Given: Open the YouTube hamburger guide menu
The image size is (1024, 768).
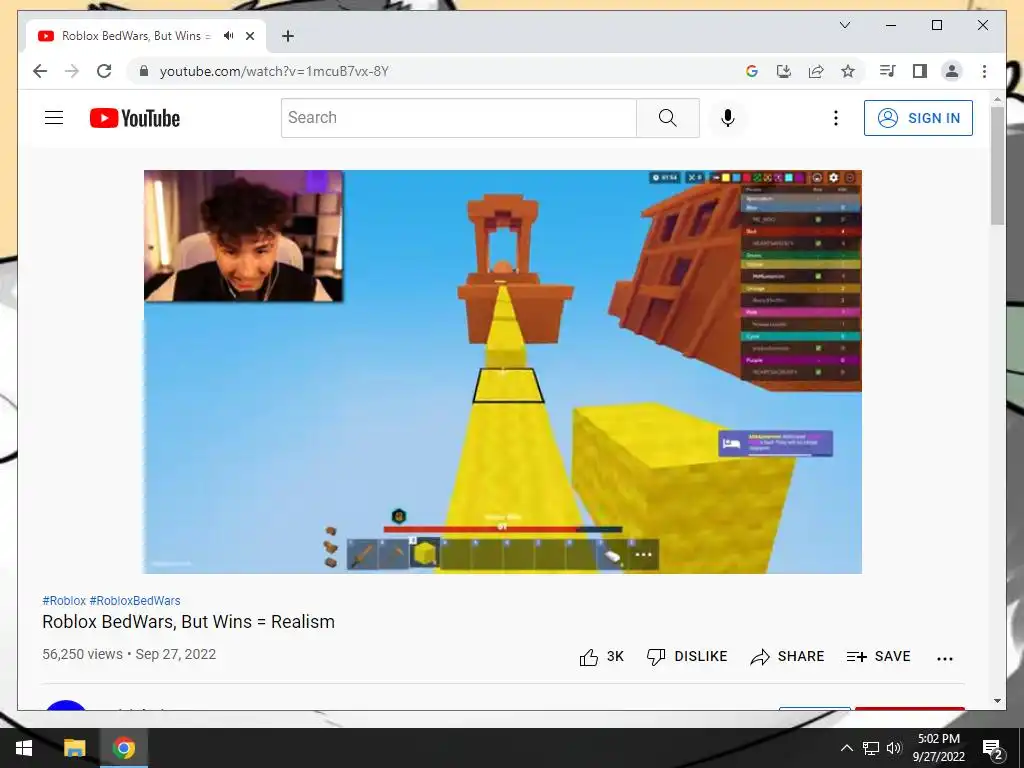Looking at the screenshot, I should point(54,118).
